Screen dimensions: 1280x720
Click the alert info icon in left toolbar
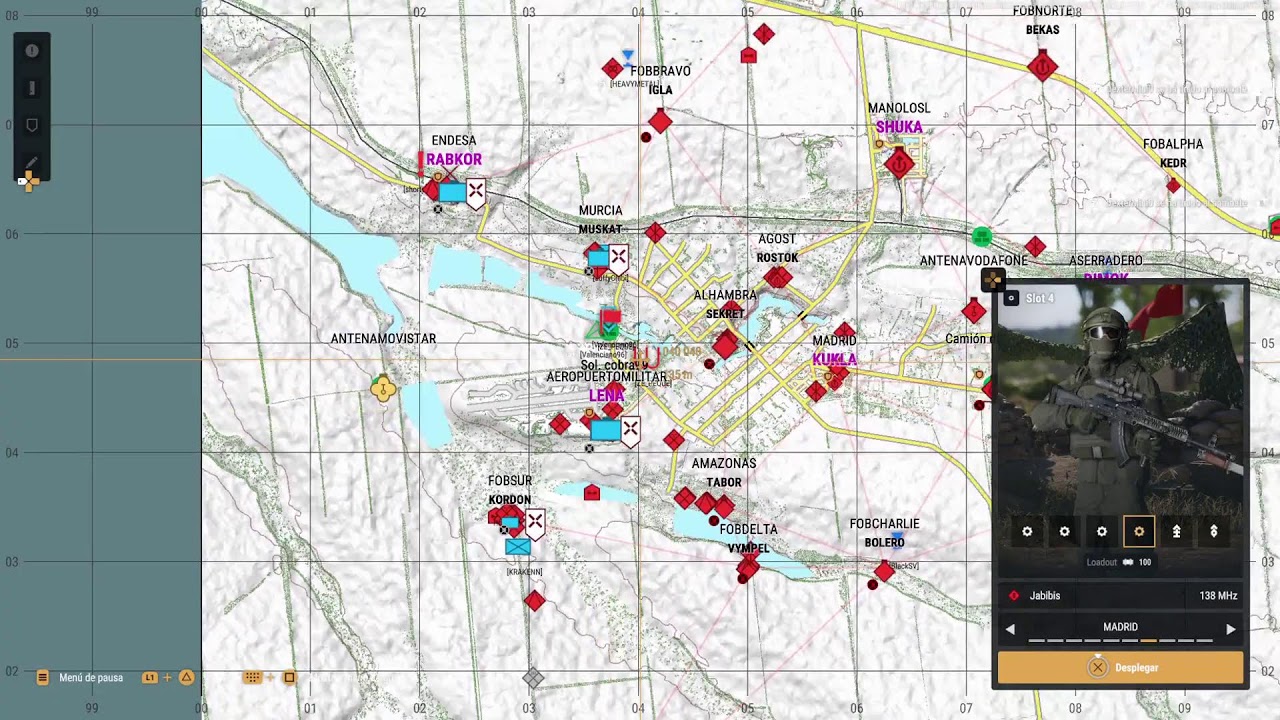[32, 51]
